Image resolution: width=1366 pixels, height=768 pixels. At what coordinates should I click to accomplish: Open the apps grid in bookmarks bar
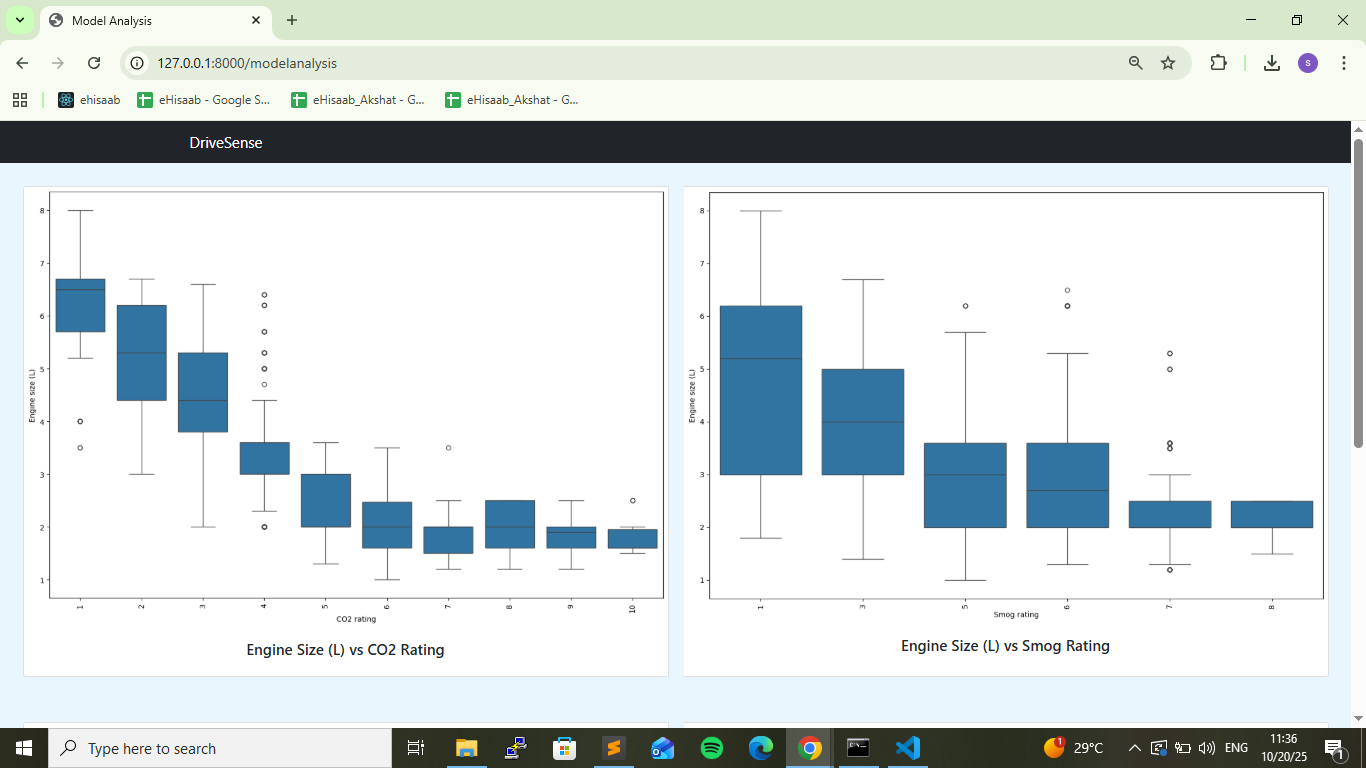(20, 100)
